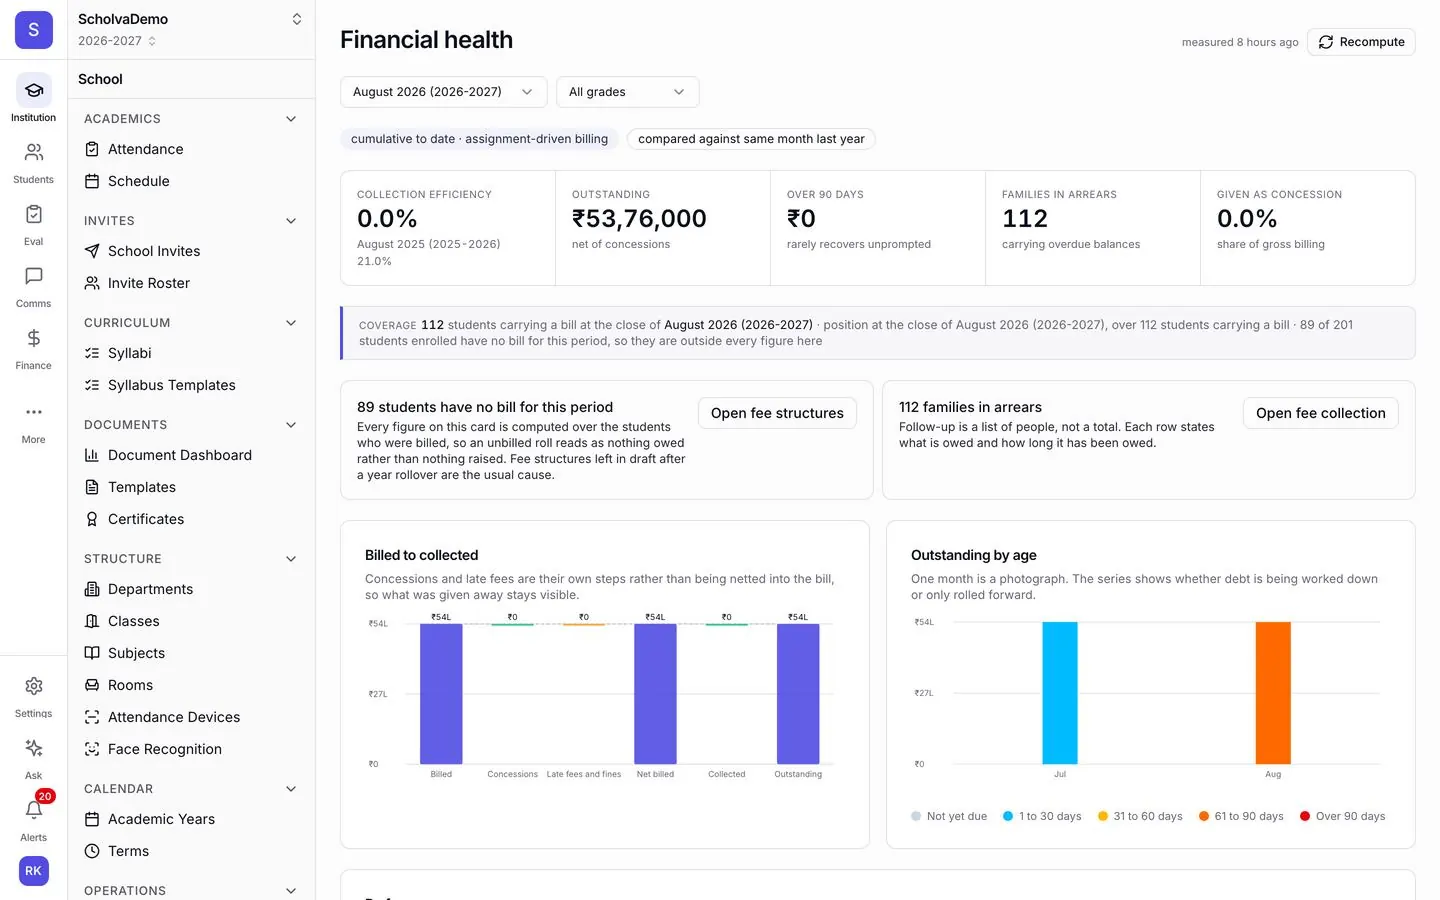1440x900 pixels.
Task: Click the Face Recognition scan icon
Action: tap(92, 749)
